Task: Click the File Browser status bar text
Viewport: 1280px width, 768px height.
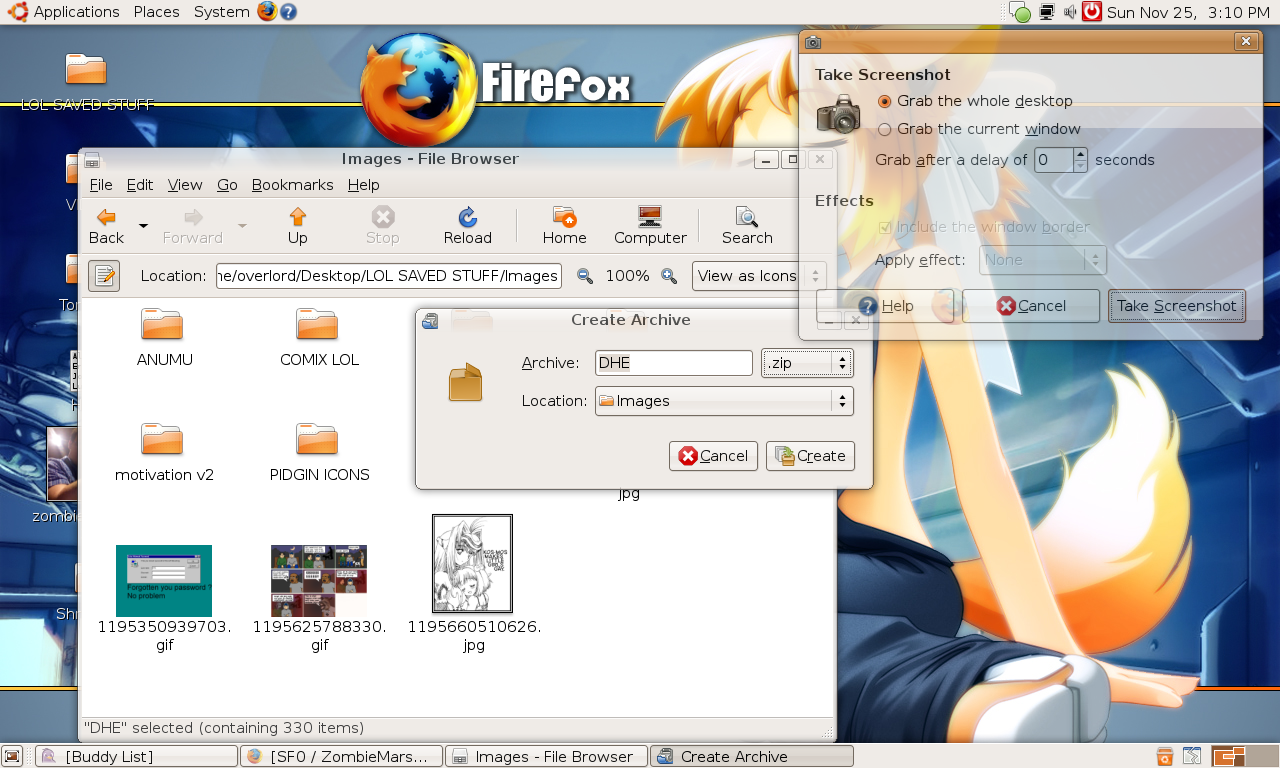Action: pyautogui.click(x=224, y=728)
